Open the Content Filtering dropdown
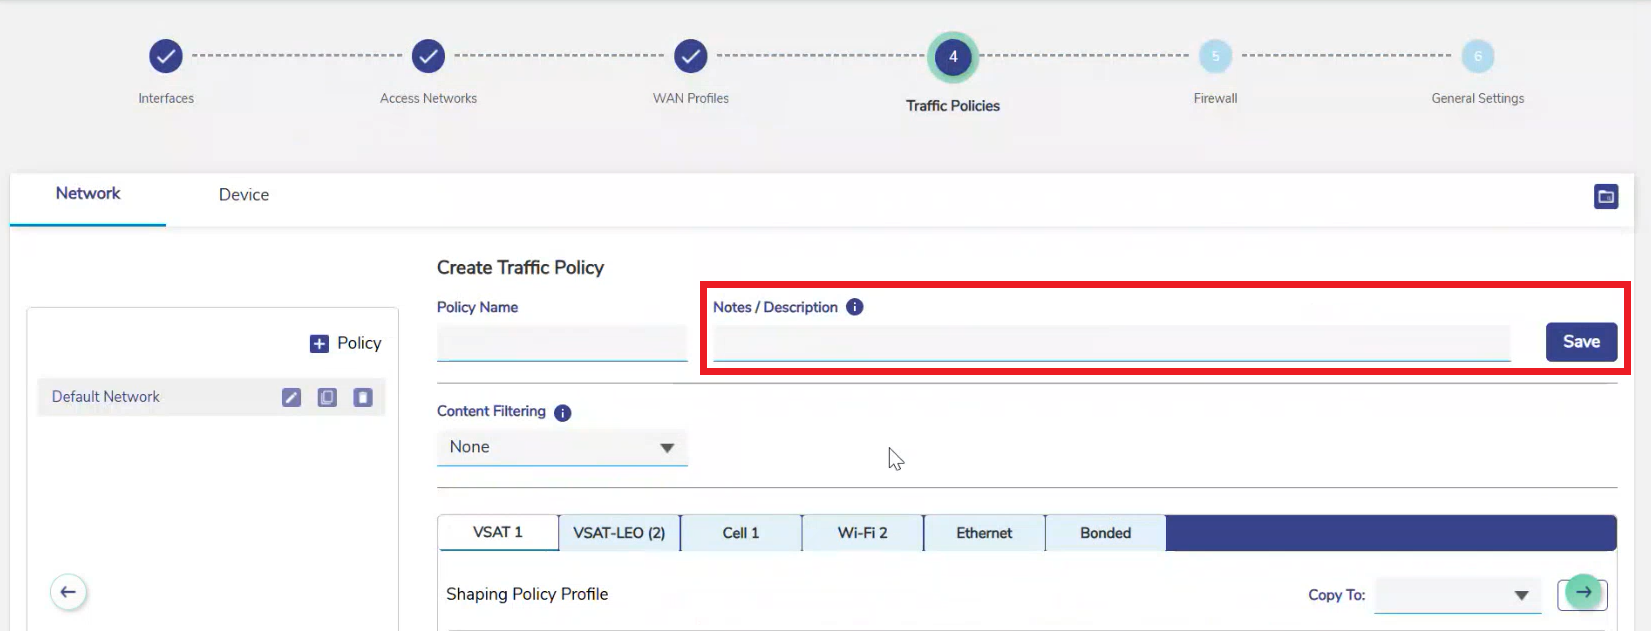 point(561,448)
